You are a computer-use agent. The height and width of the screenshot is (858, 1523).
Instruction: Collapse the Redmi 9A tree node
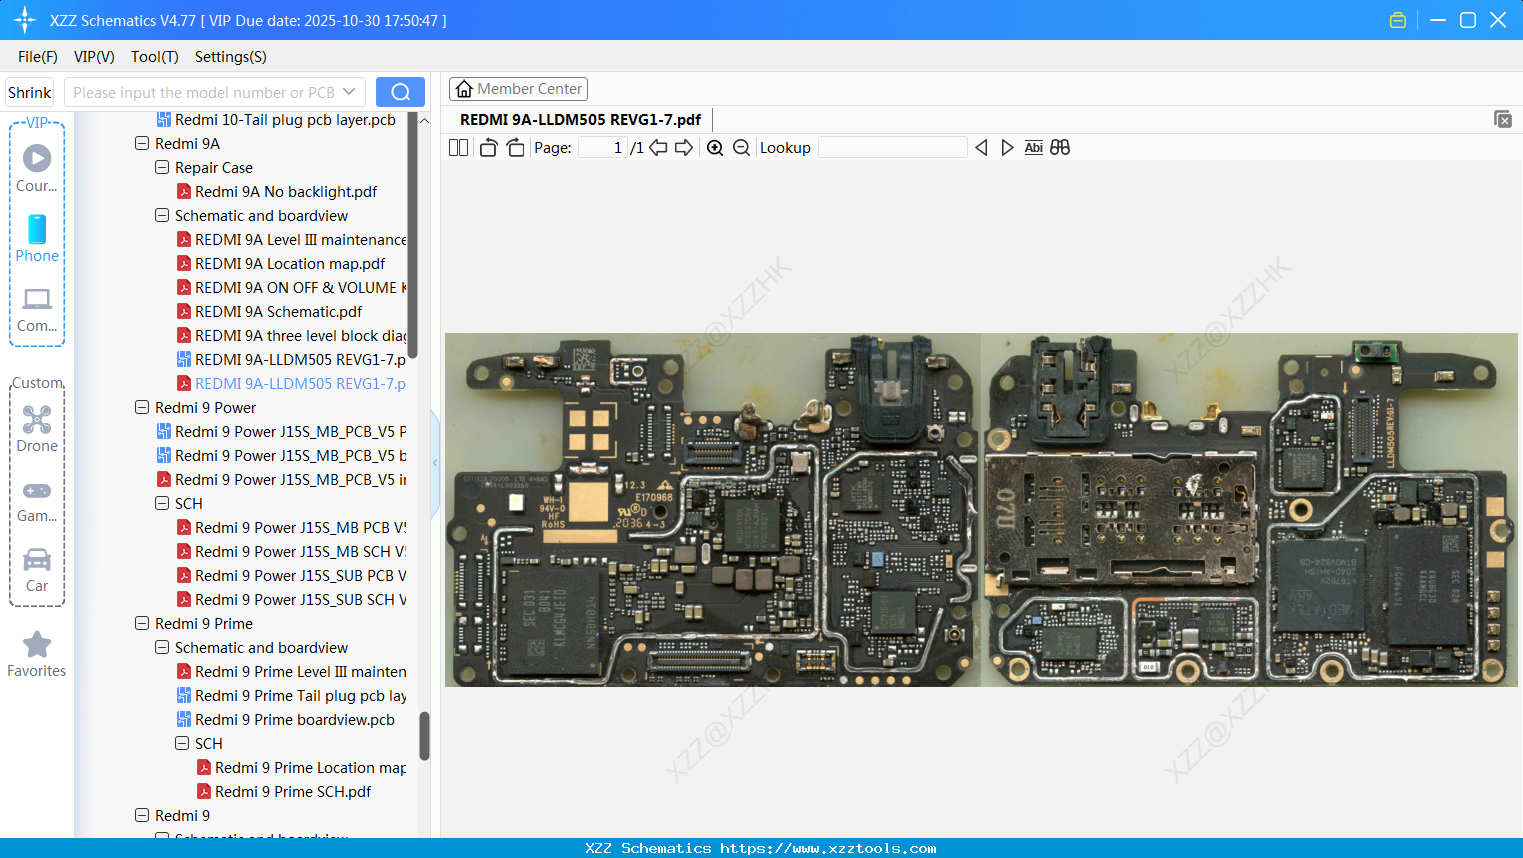tap(142, 143)
